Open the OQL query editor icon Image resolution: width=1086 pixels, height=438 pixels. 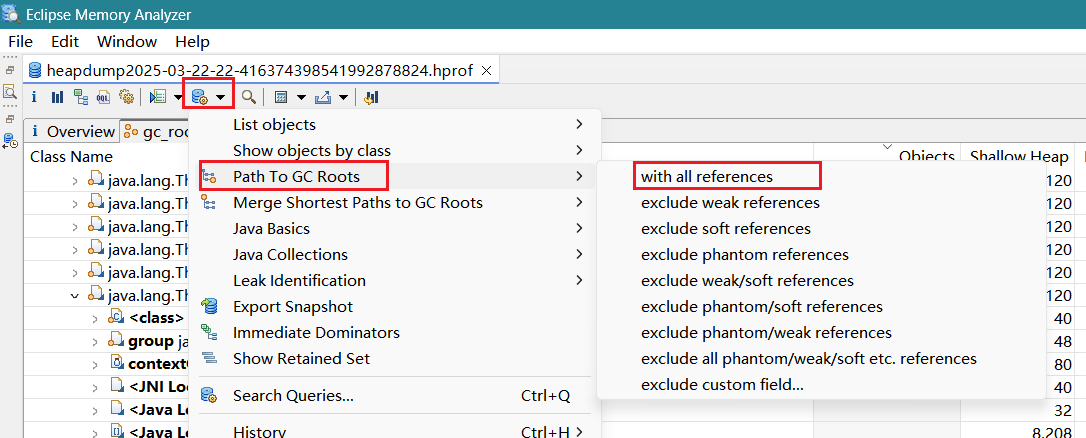pyautogui.click(x=103, y=97)
